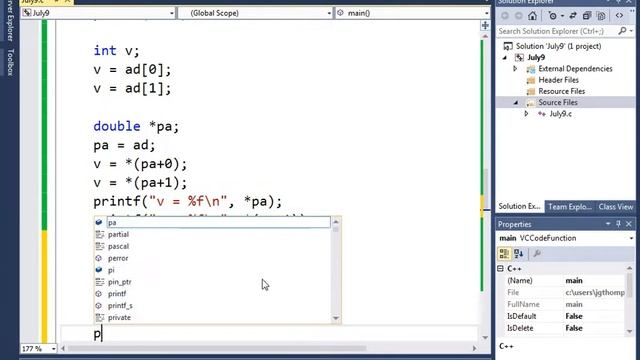Click the split editor plus icon
640x360 pixels.
(485, 25)
